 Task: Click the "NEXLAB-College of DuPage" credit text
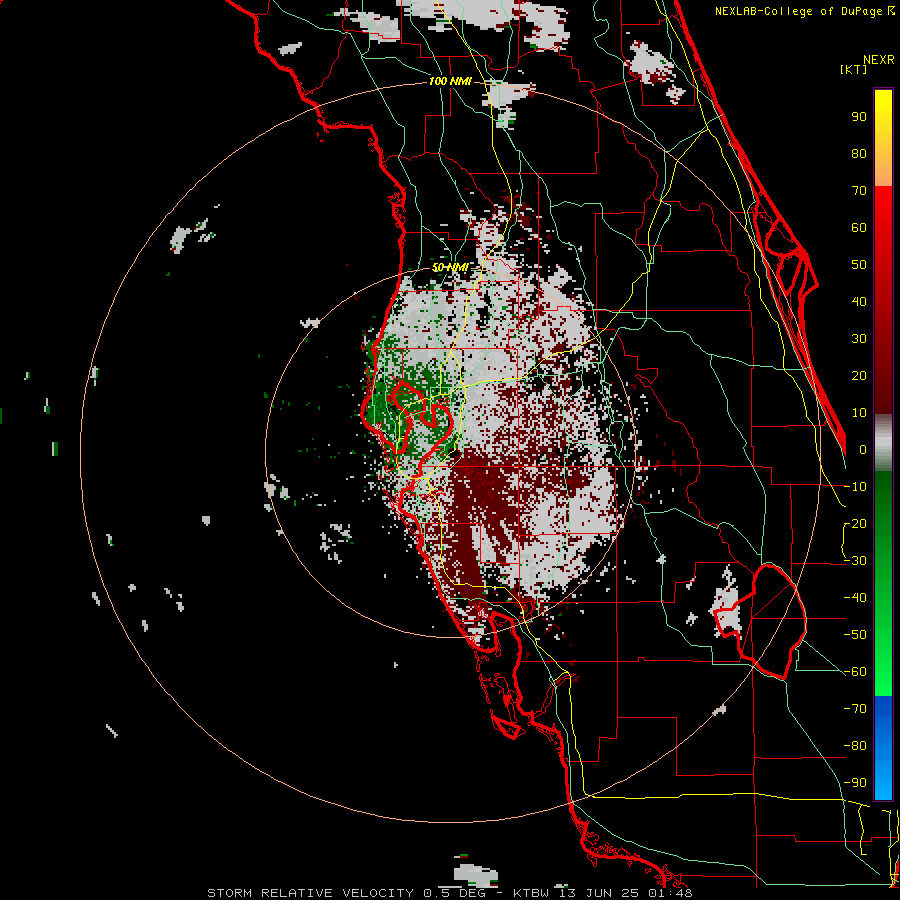click(x=800, y=11)
